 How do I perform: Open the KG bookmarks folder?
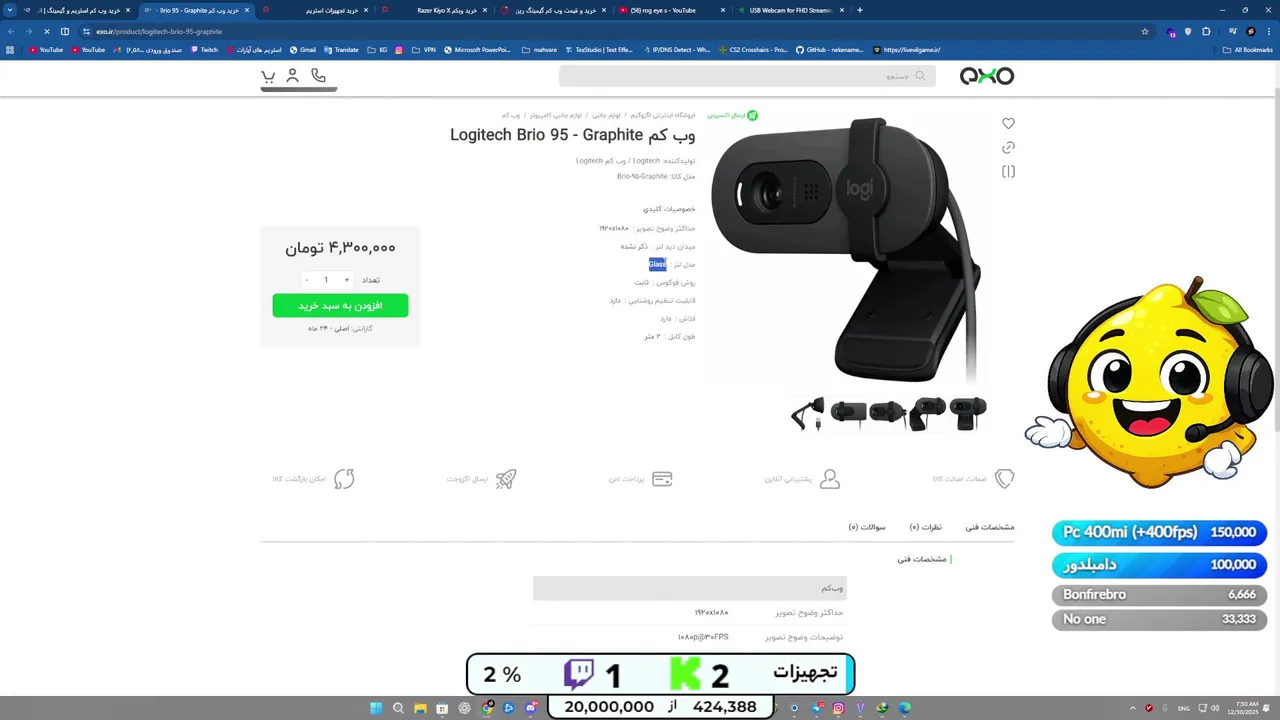(x=378, y=50)
